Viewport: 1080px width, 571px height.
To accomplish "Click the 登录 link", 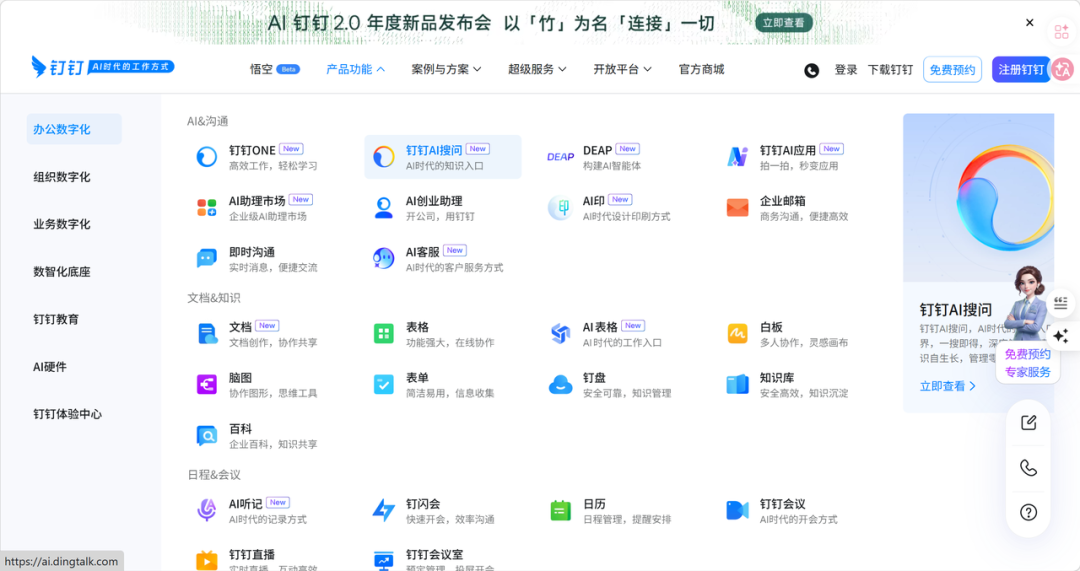I will click(846, 70).
